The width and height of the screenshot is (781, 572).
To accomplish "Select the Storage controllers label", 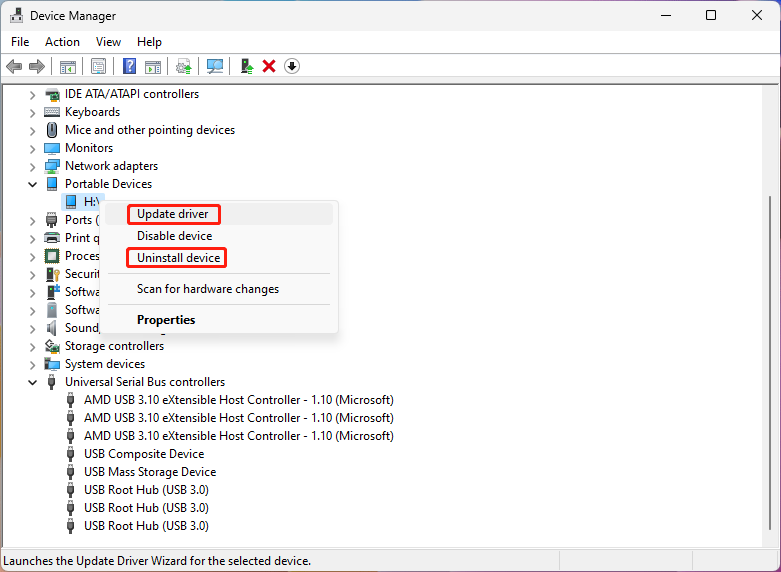I will (115, 346).
